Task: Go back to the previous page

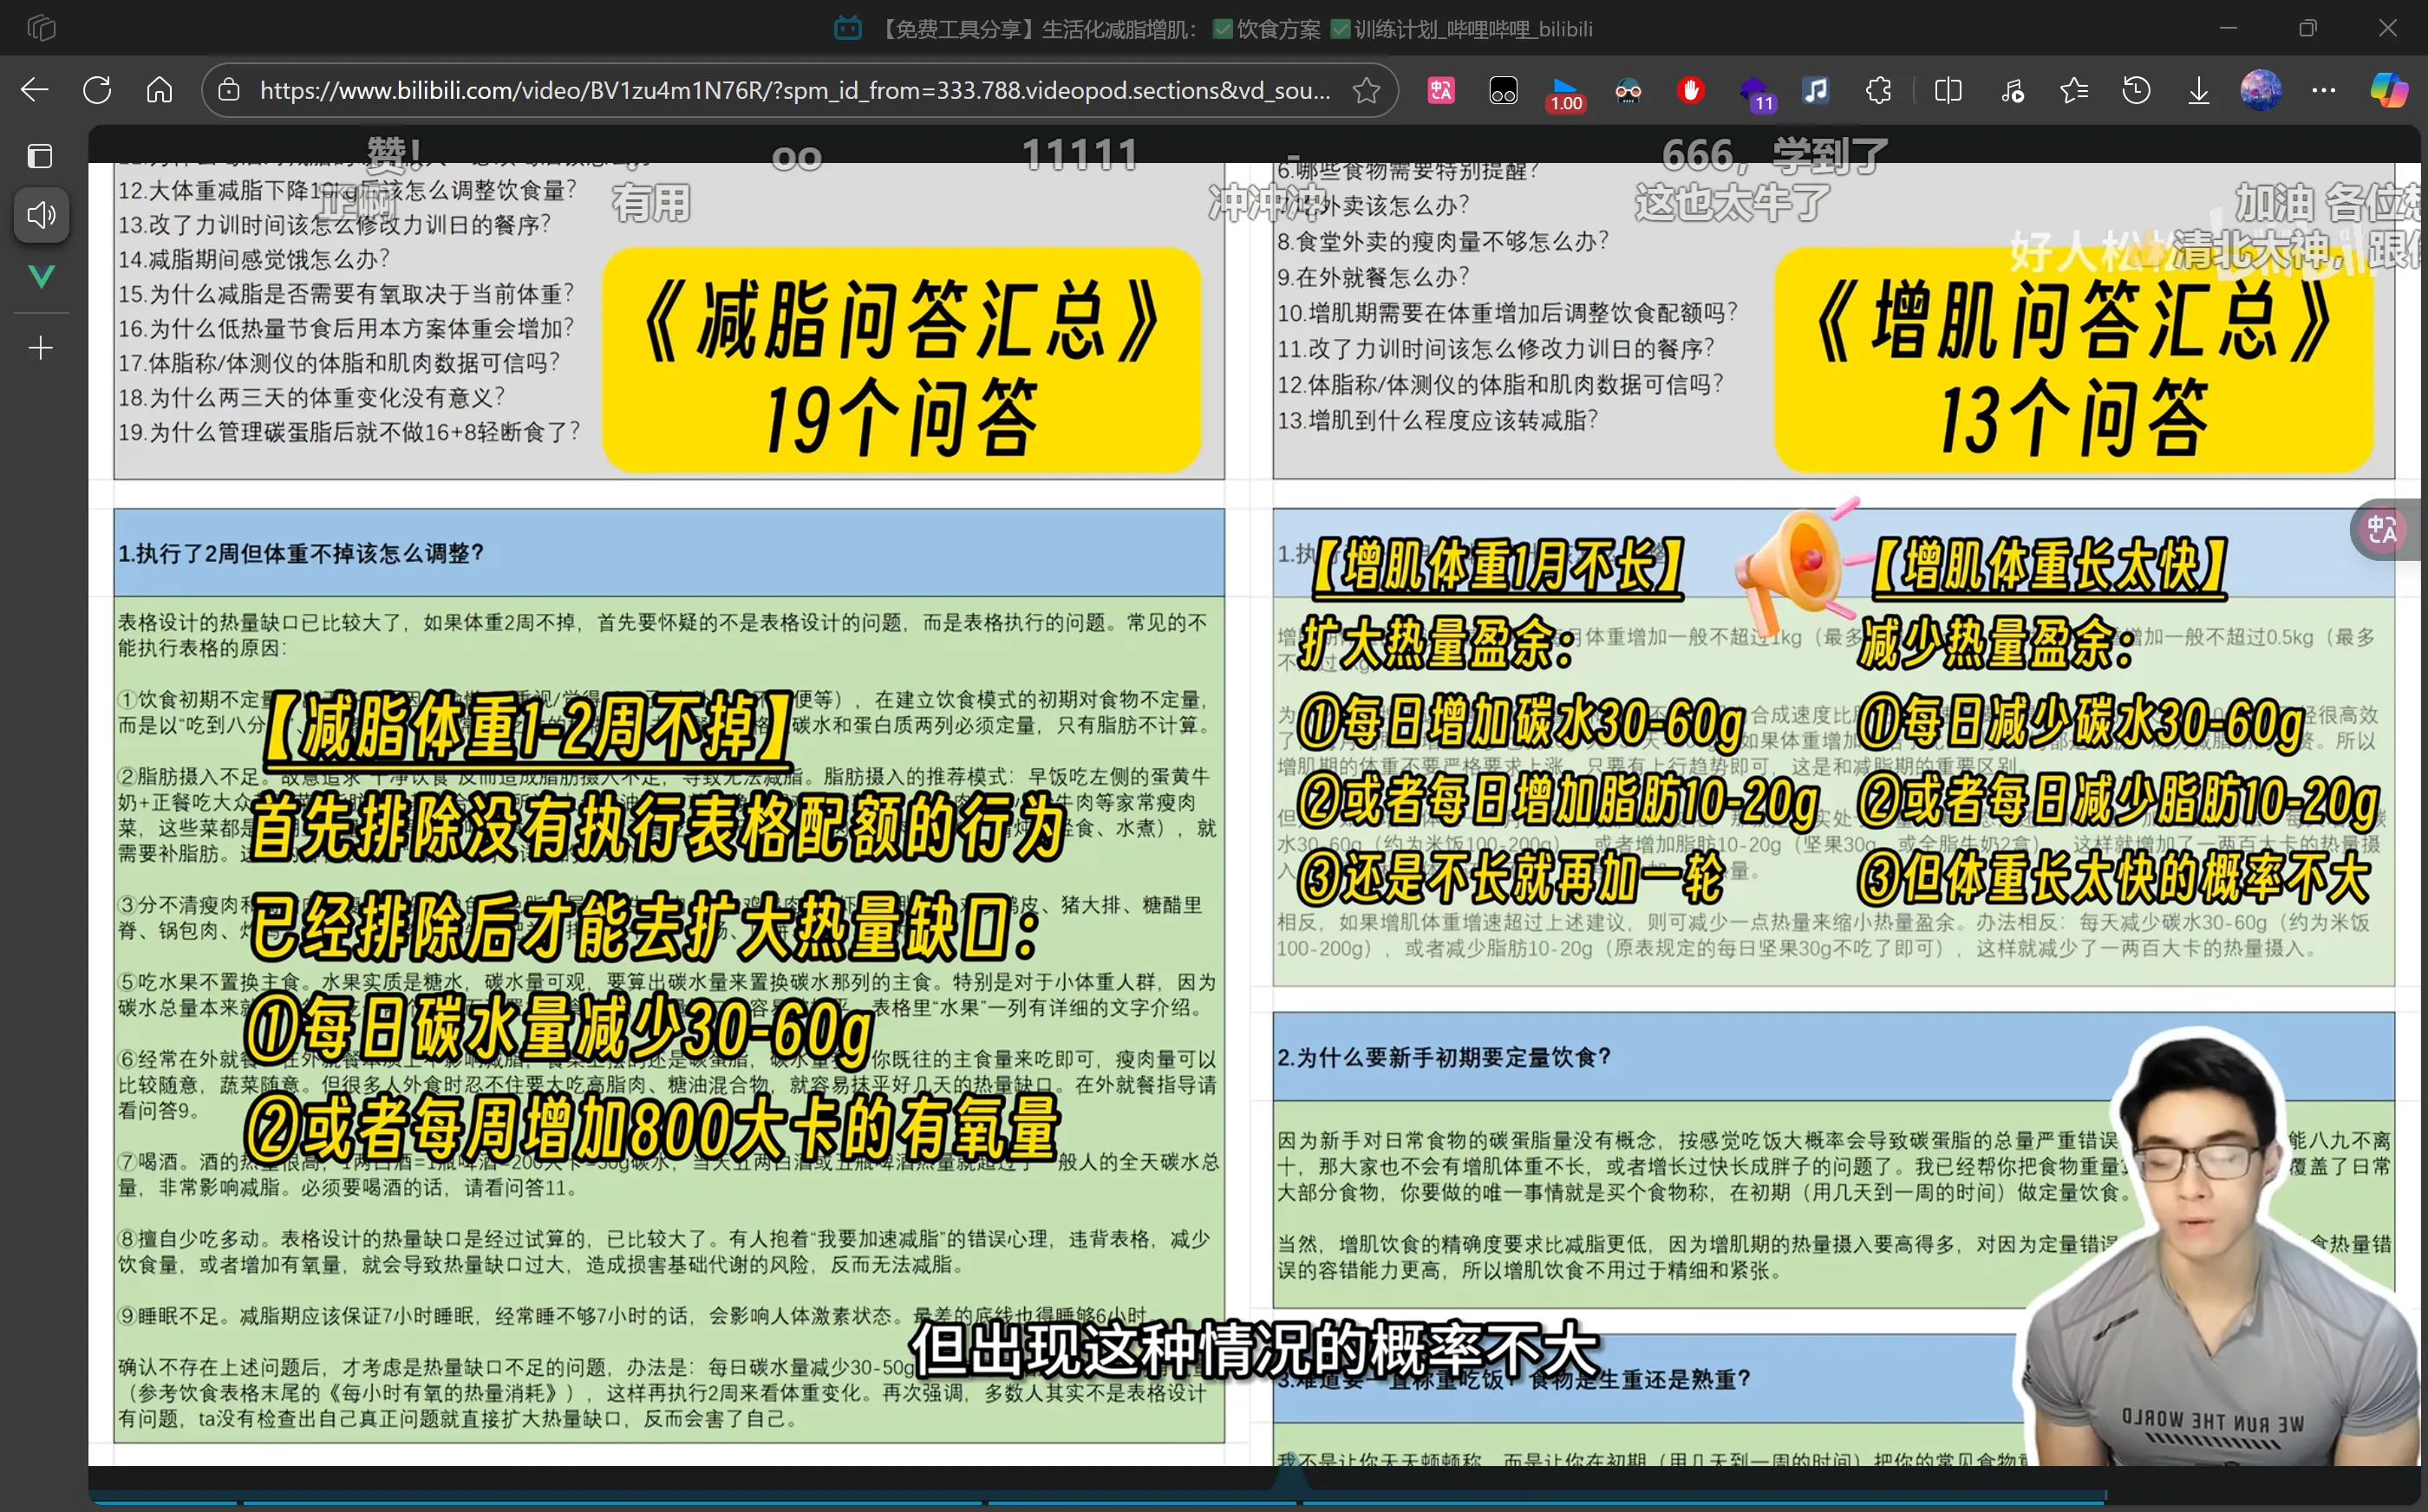Action: pyautogui.click(x=34, y=91)
